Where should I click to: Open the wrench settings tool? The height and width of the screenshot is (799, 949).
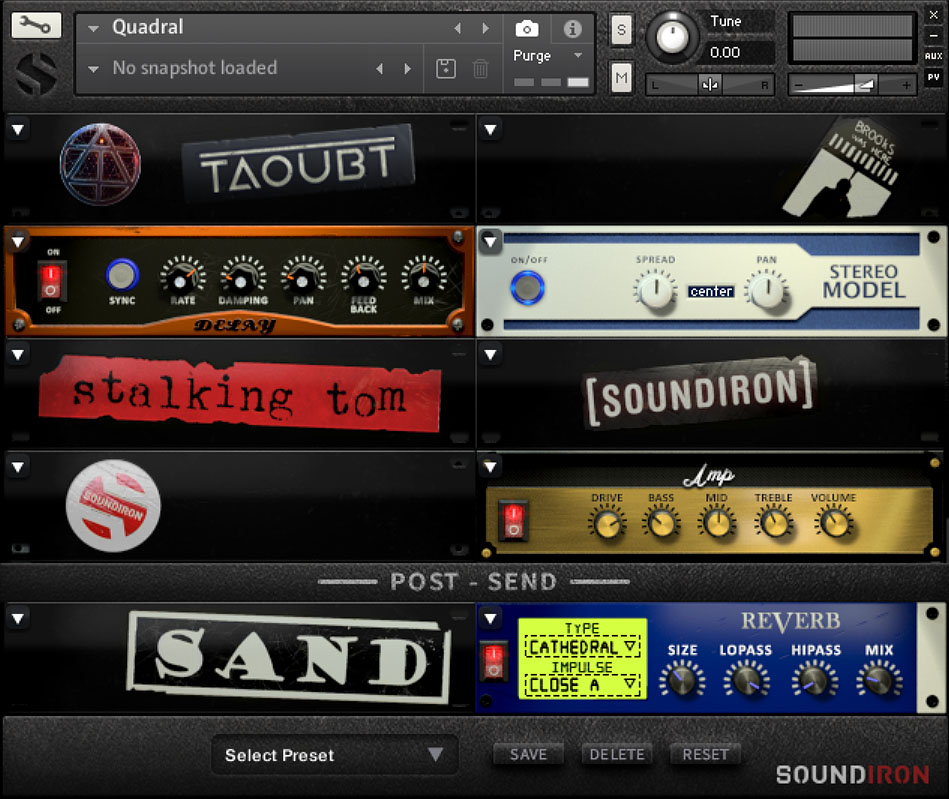click(36, 25)
